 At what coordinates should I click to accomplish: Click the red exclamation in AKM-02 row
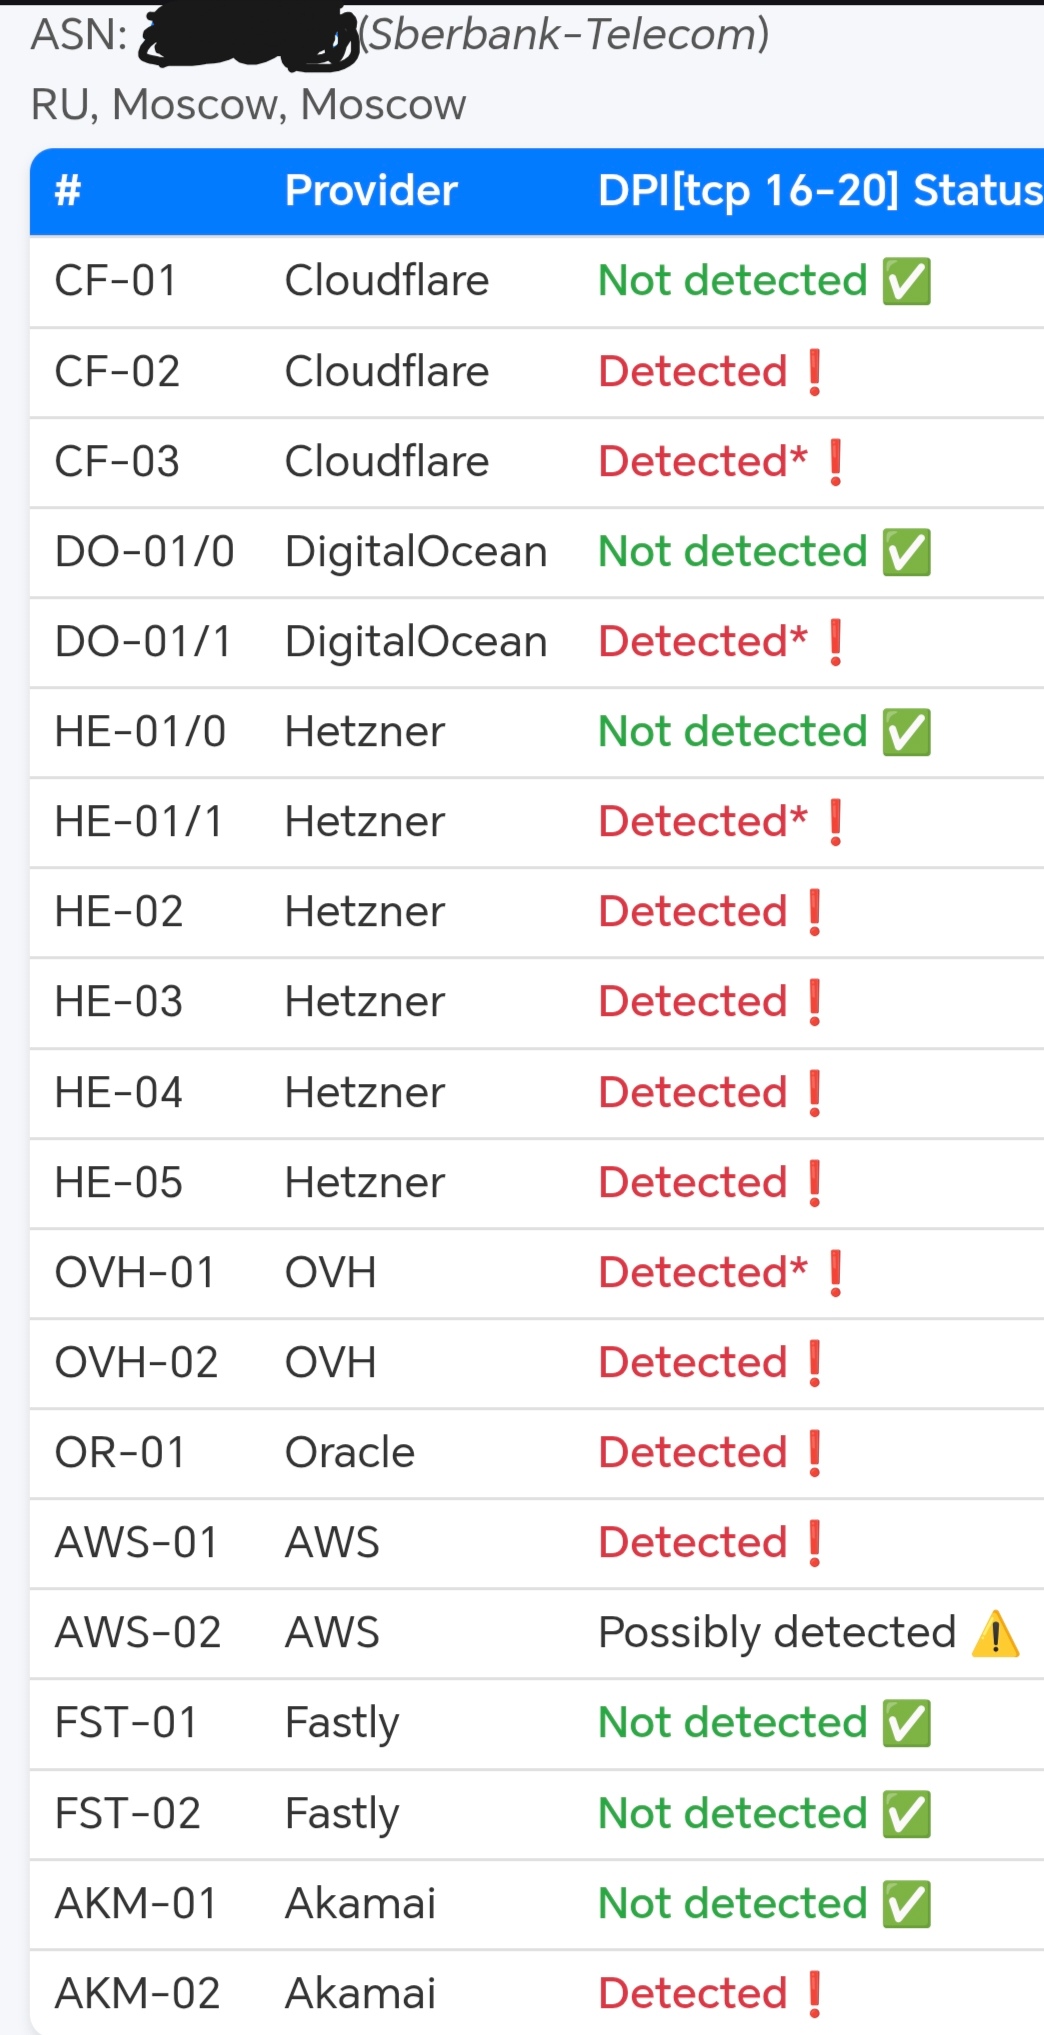(x=814, y=1994)
